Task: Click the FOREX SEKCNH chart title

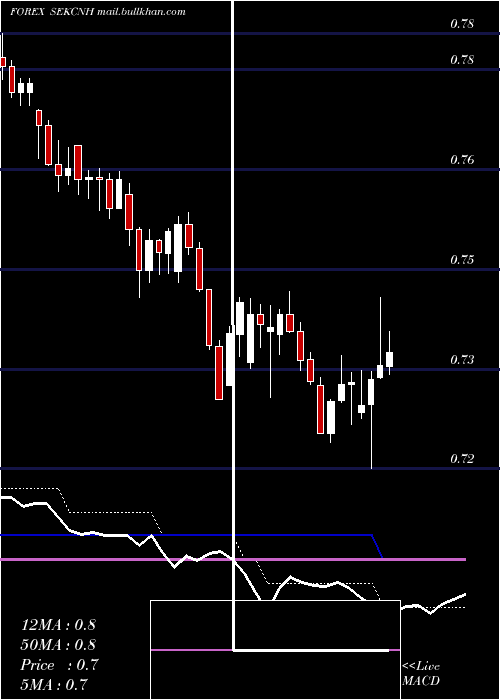Action: click(52, 12)
